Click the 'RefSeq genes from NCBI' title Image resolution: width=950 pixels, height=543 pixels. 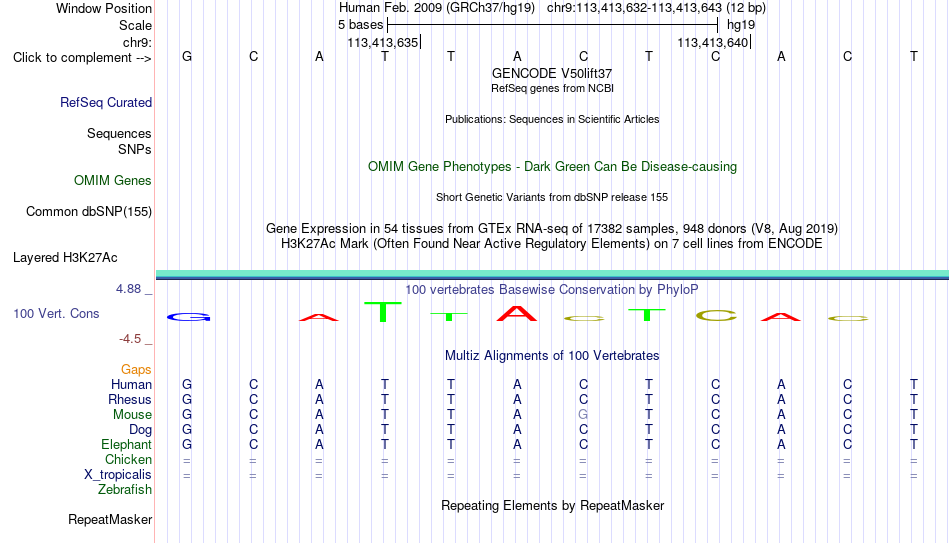(x=552, y=88)
